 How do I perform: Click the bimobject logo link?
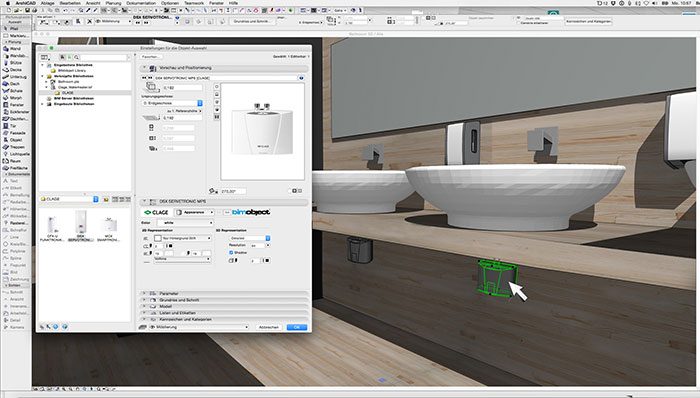tap(251, 212)
